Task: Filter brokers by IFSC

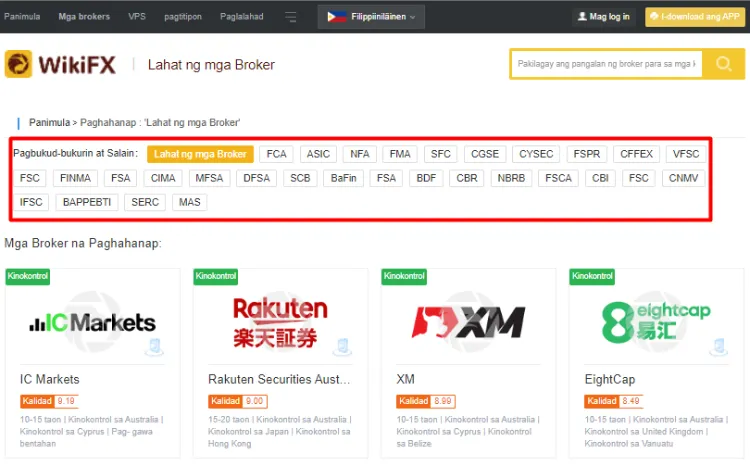Action: (x=31, y=202)
